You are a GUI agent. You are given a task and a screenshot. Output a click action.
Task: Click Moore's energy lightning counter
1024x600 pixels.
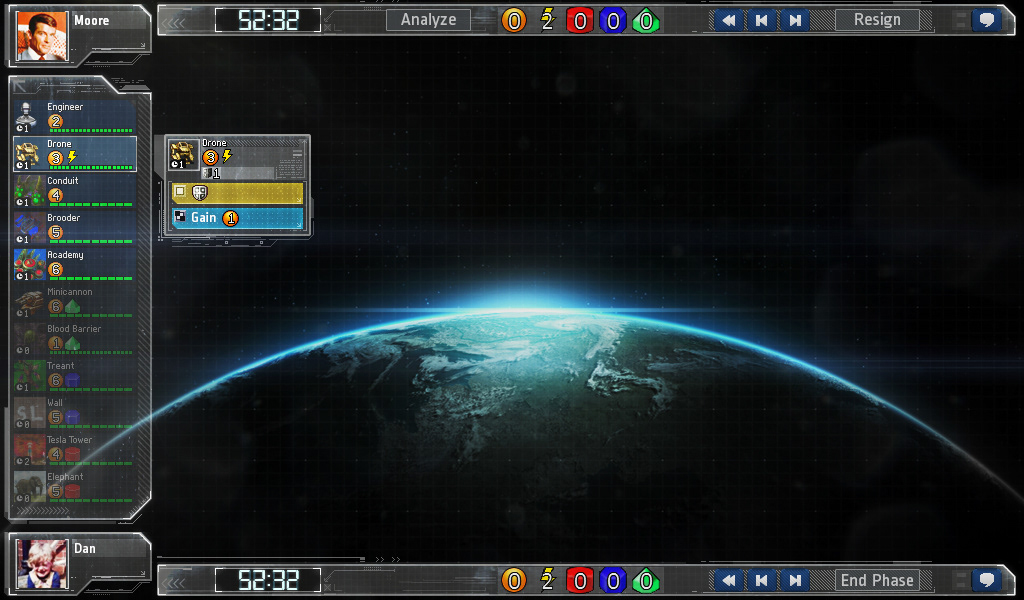coord(547,21)
